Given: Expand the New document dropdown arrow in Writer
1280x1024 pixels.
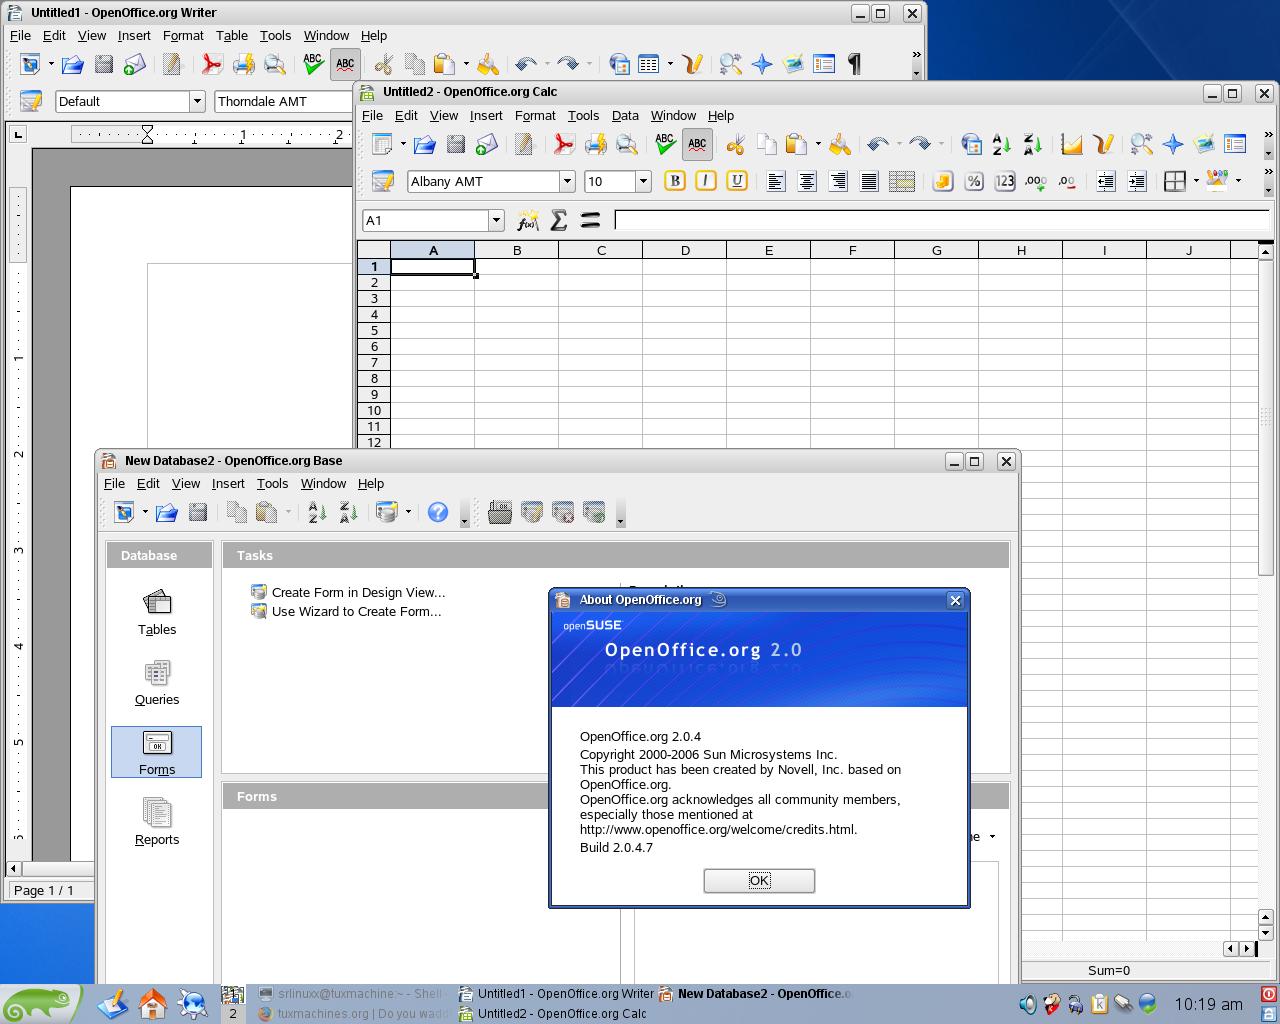Looking at the screenshot, I should click(x=51, y=64).
